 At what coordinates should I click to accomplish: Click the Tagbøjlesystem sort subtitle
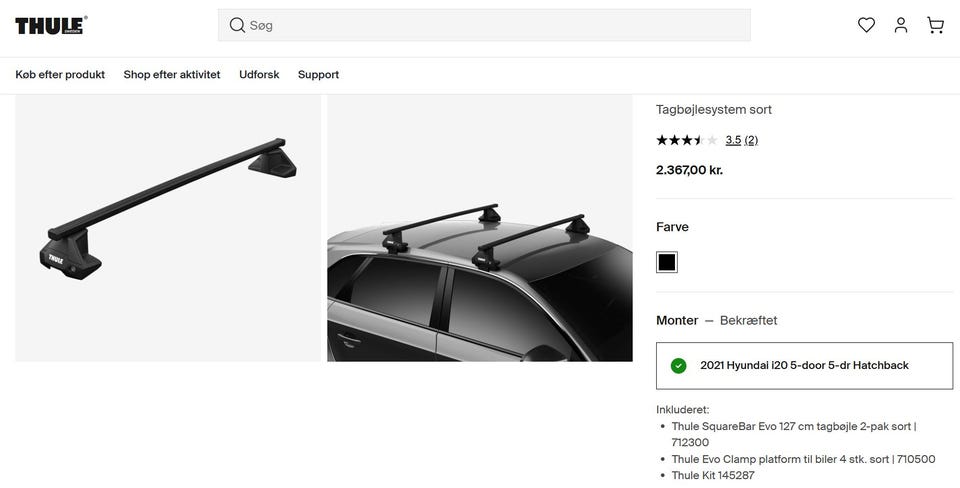tap(714, 110)
